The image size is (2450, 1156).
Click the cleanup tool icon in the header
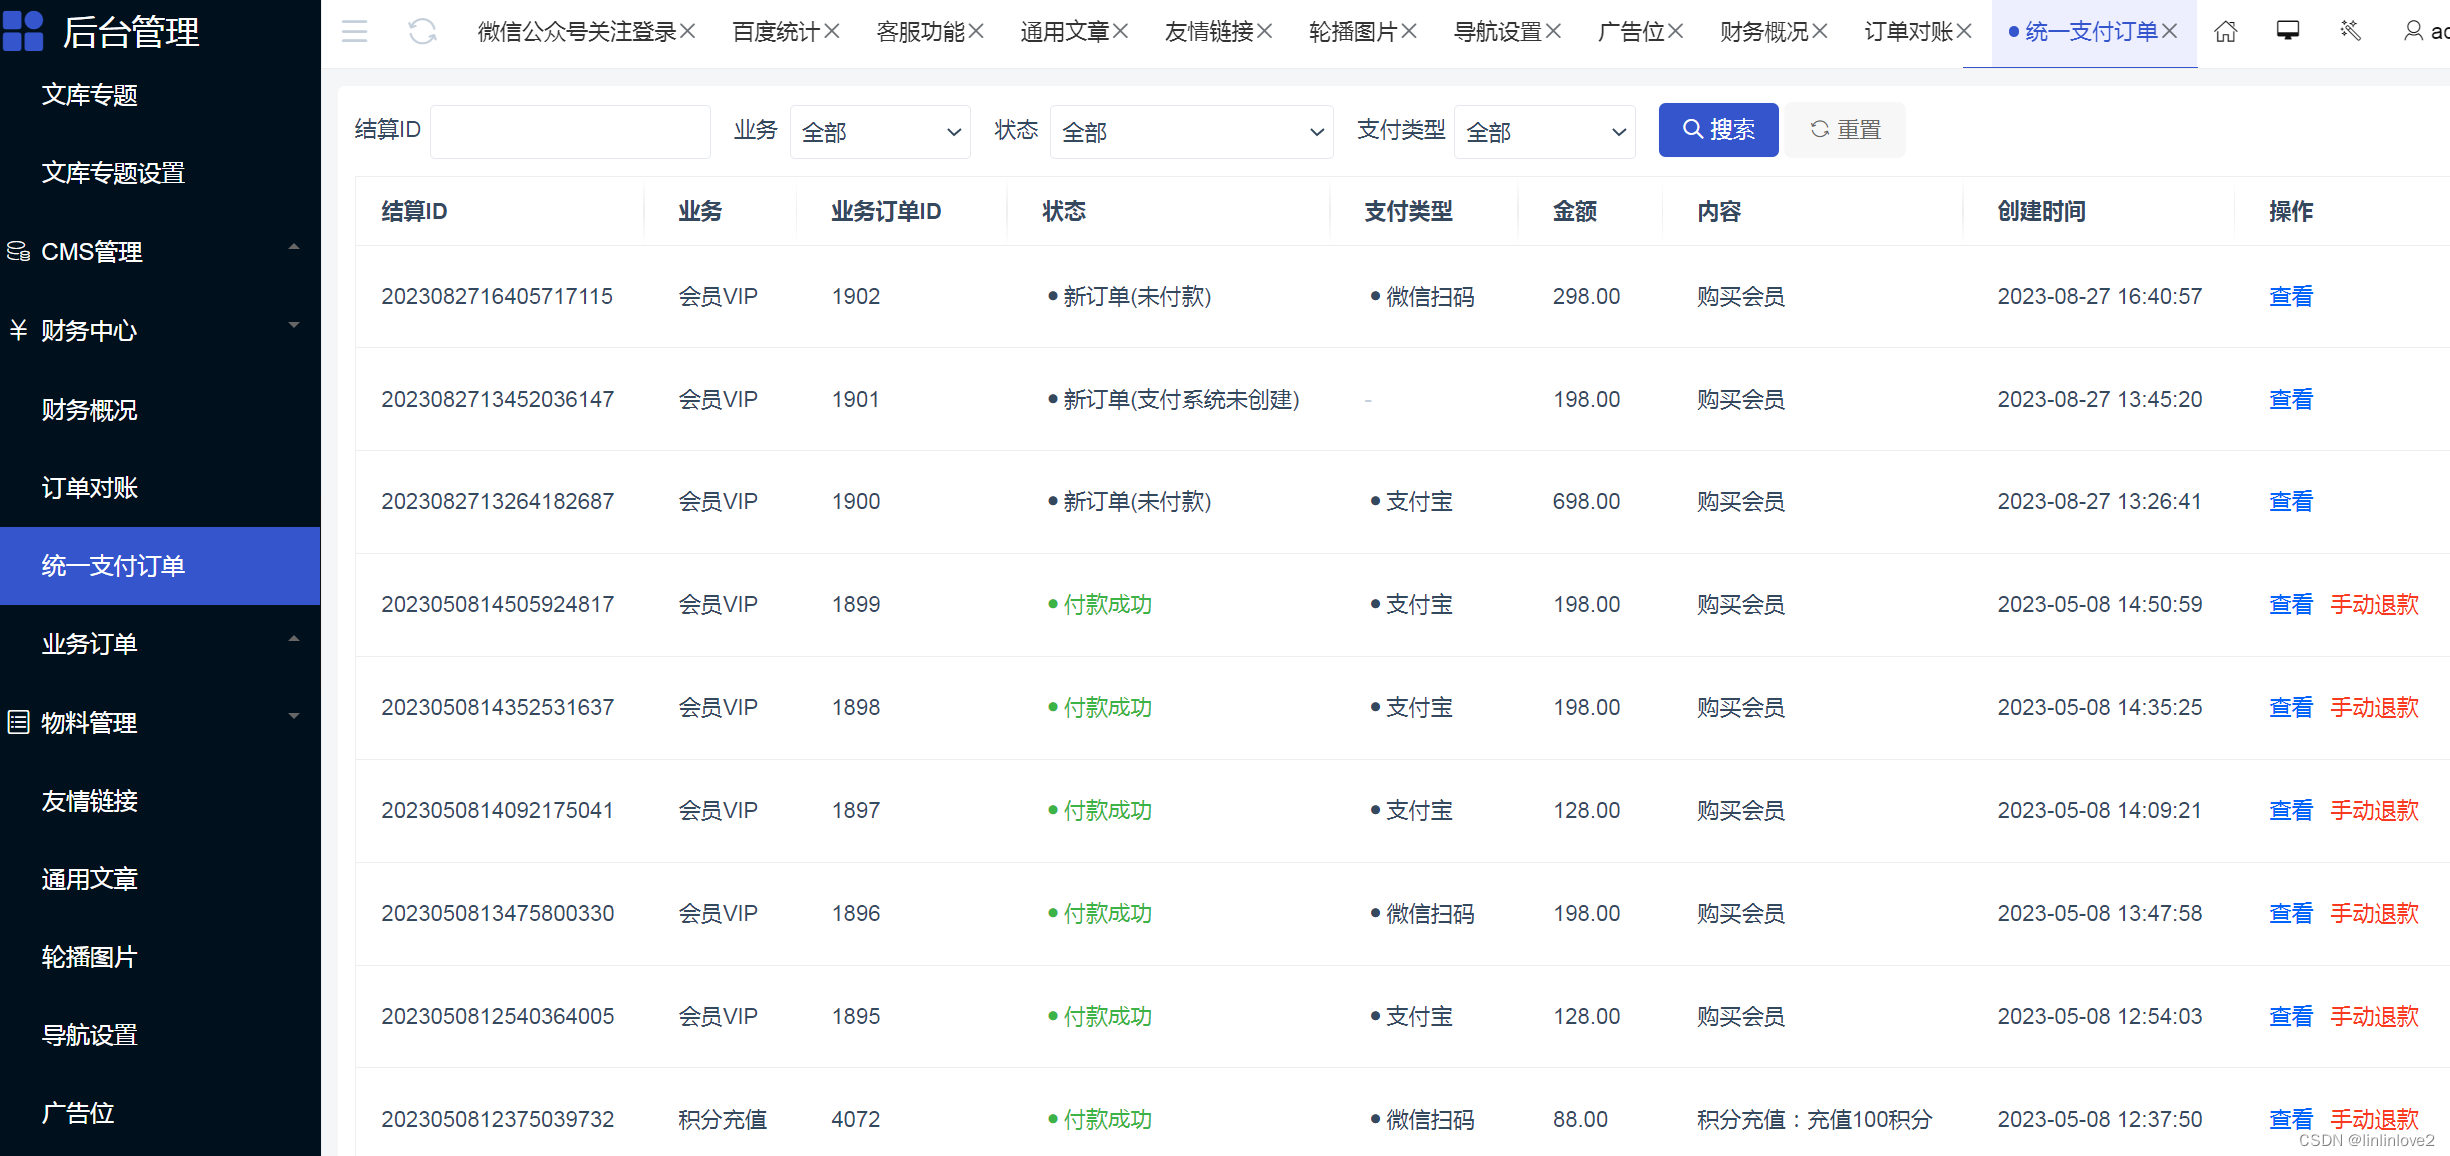coord(2351,31)
